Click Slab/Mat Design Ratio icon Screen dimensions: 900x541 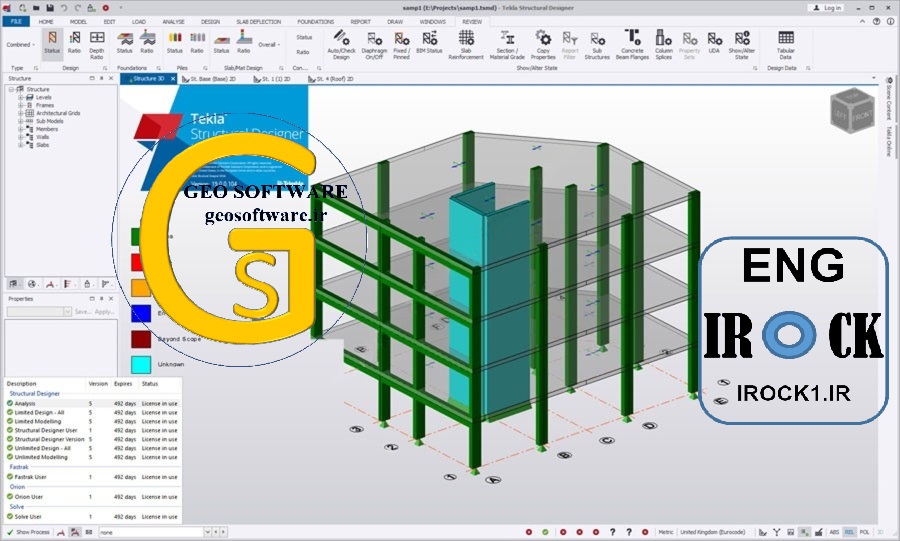[244, 44]
